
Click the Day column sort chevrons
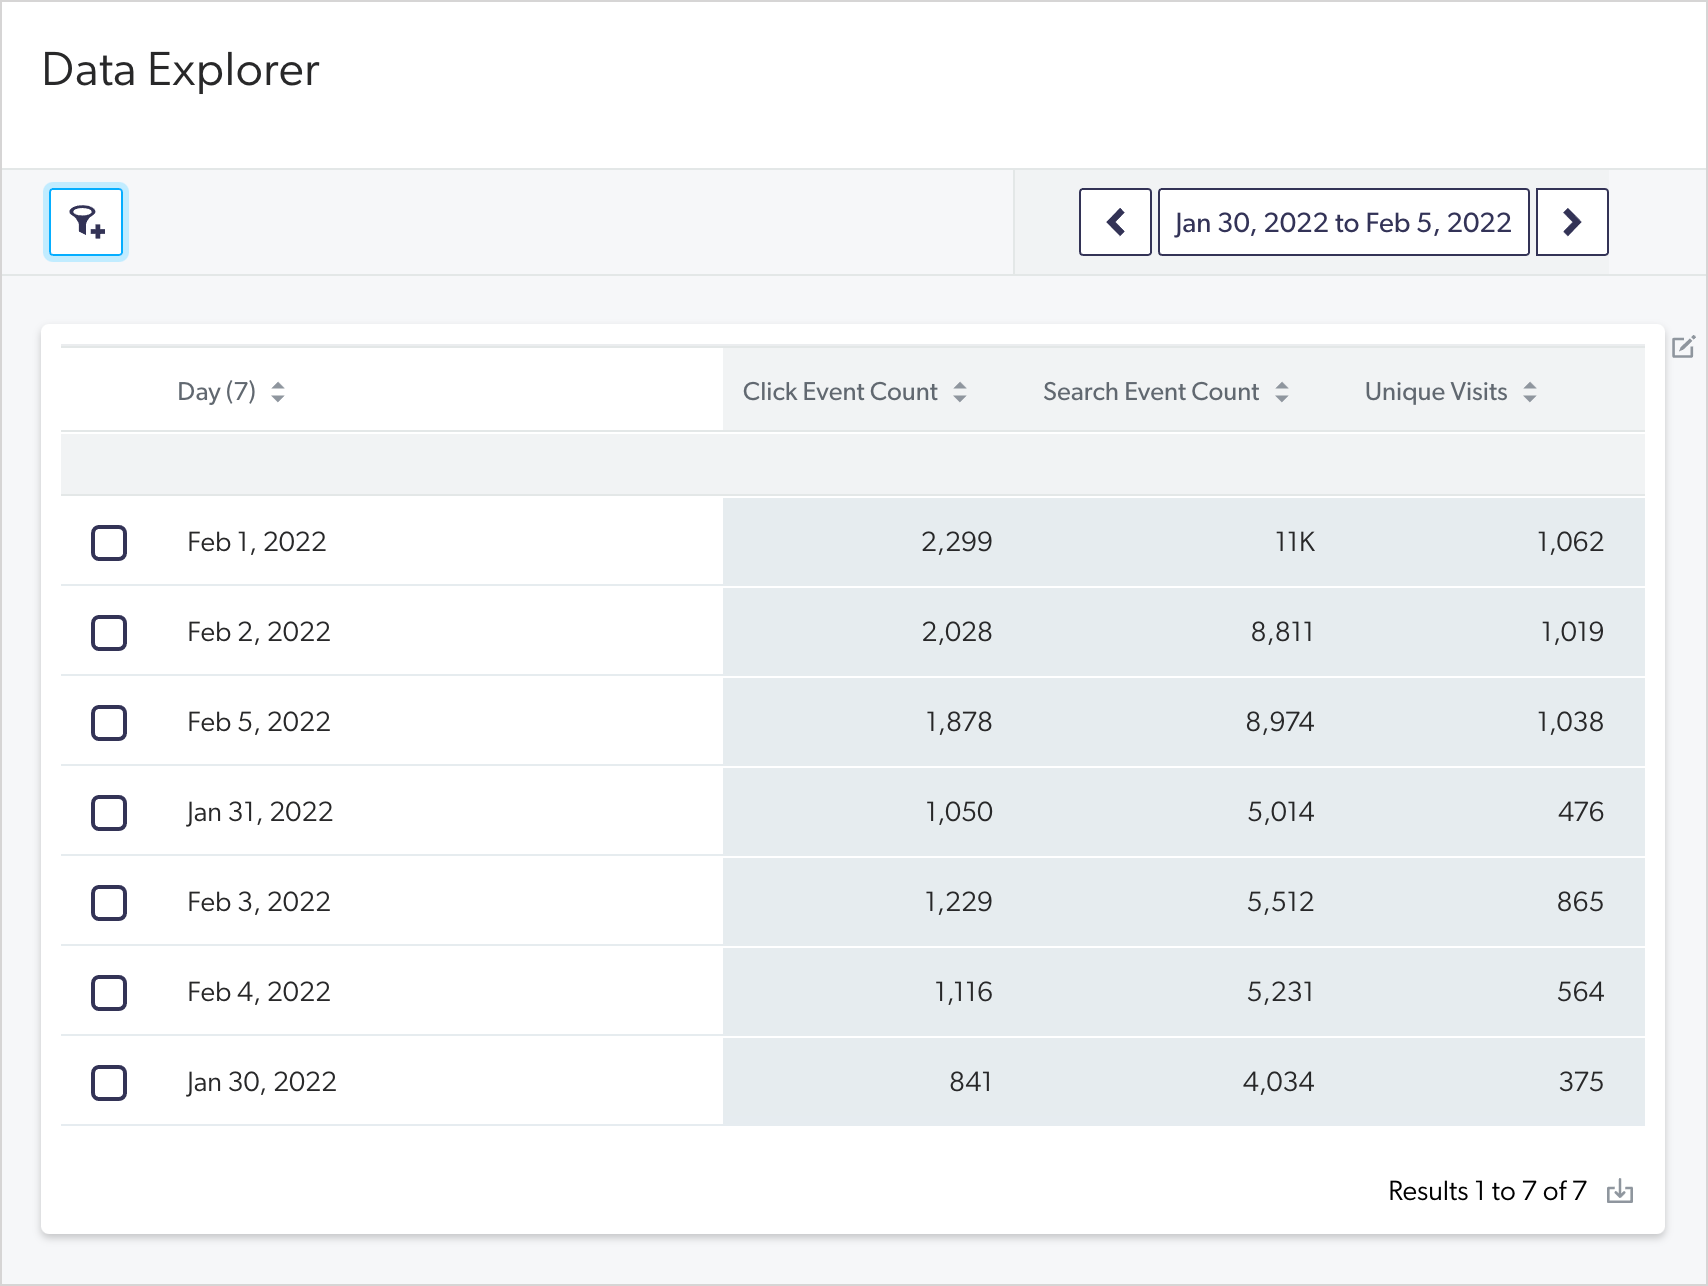click(278, 391)
